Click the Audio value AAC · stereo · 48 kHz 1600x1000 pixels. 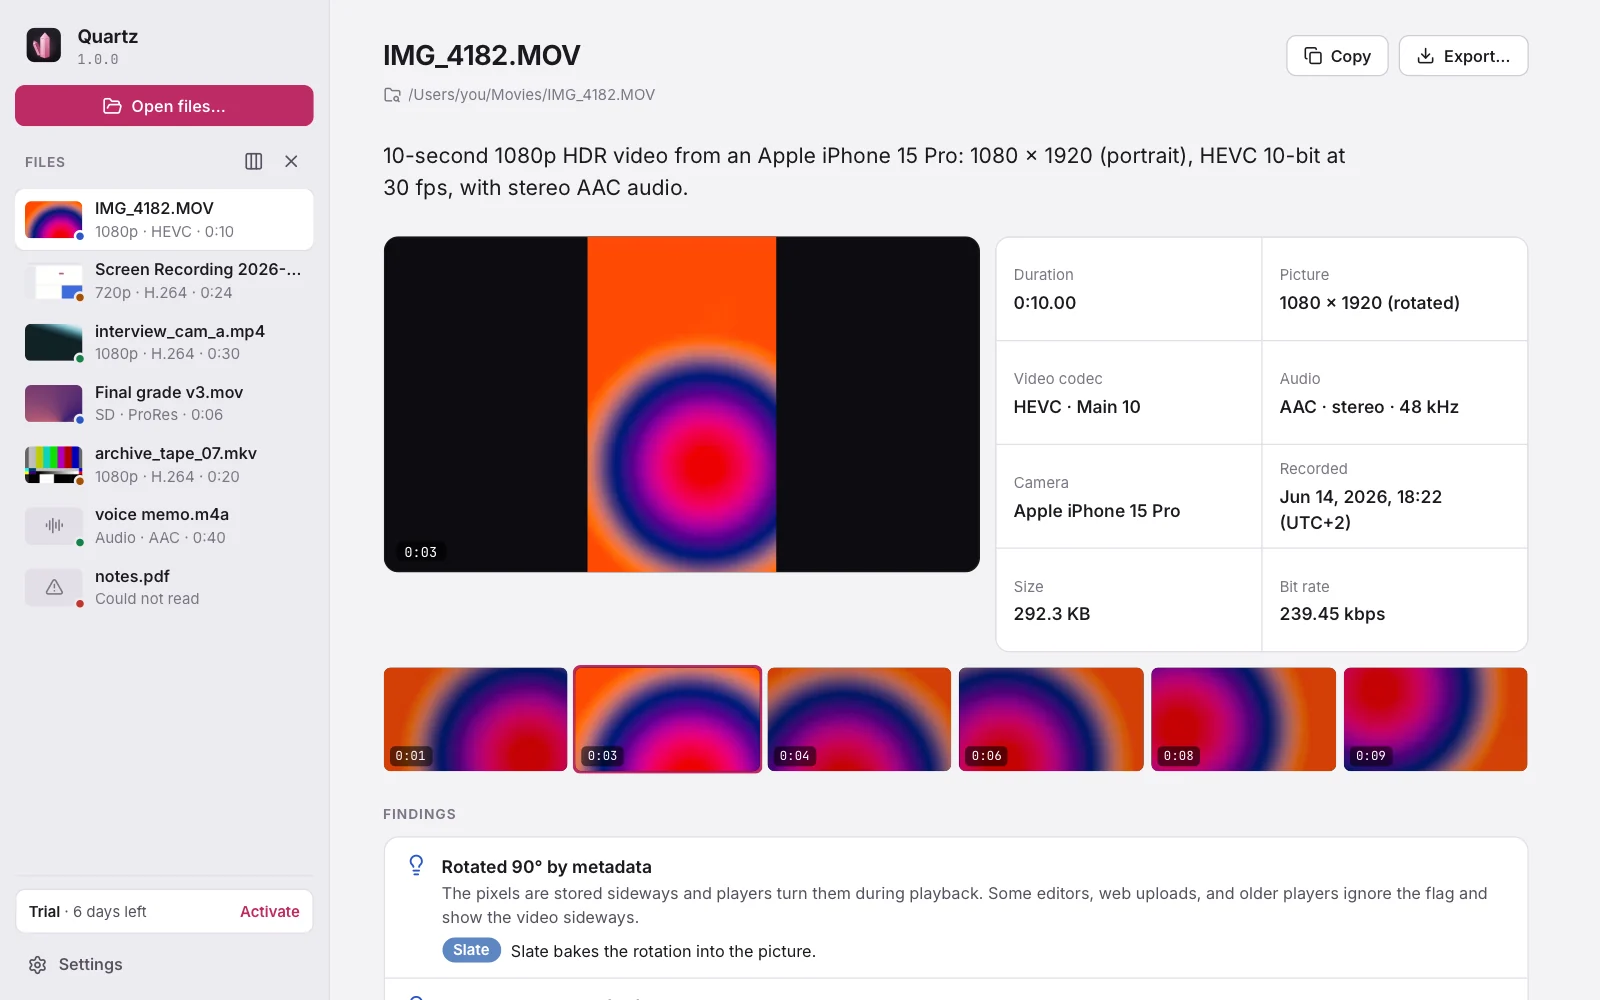pyautogui.click(x=1369, y=407)
